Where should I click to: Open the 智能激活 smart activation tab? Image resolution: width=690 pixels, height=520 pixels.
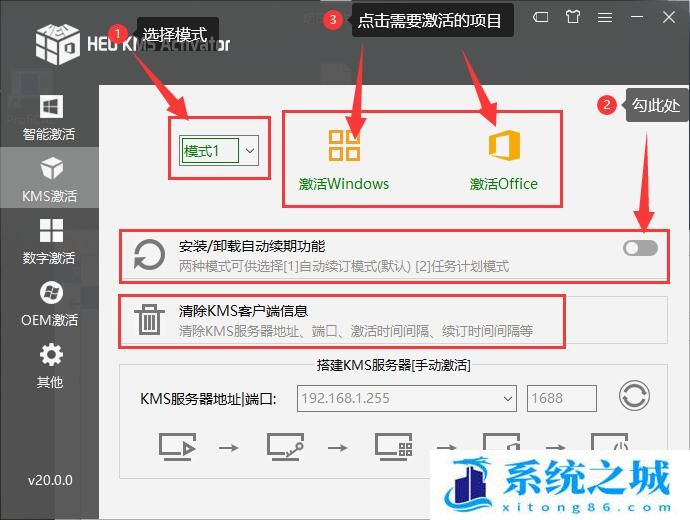(49, 118)
